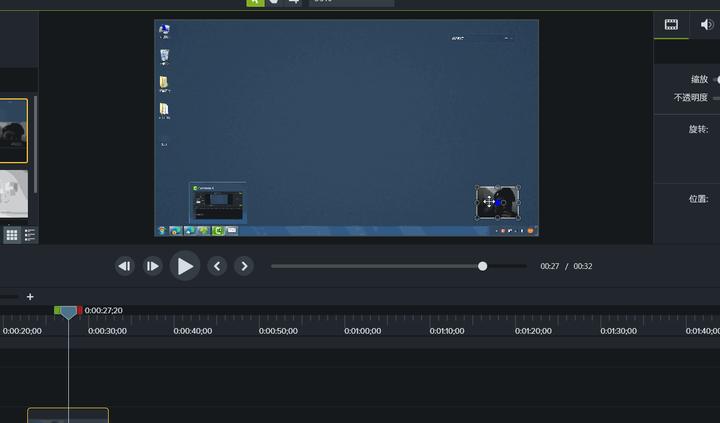Click the large Play button
Screen dimensions: 720x423
point(185,266)
